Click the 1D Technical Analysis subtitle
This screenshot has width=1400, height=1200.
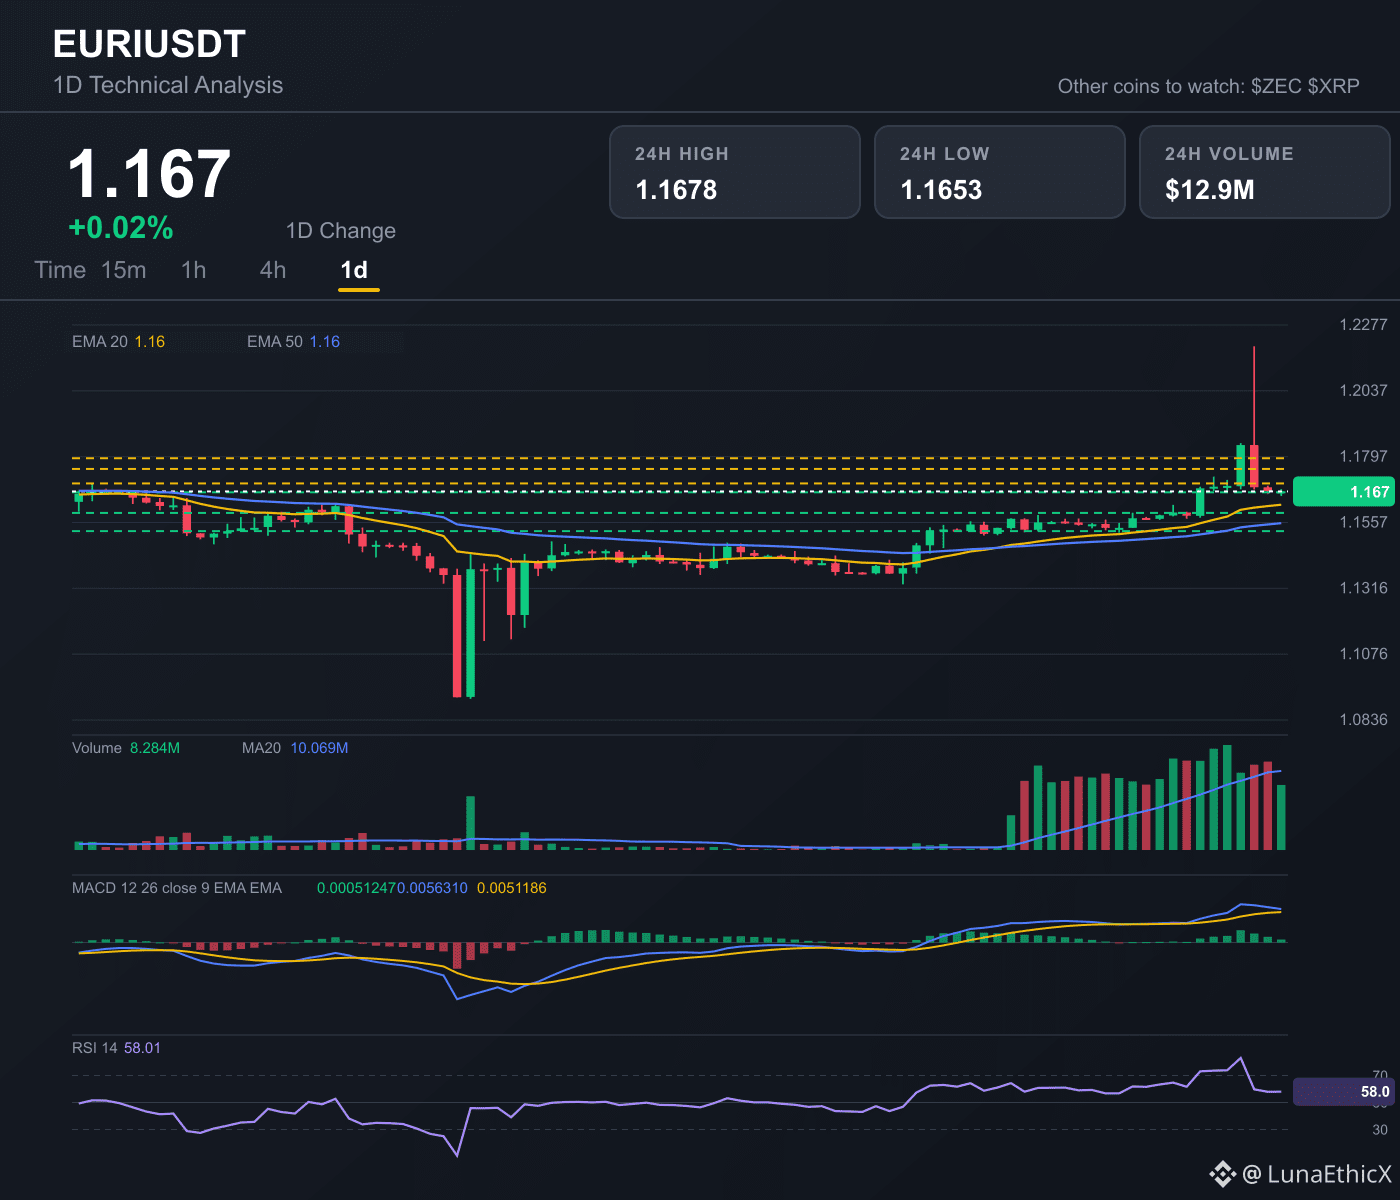(x=168, y=85)
